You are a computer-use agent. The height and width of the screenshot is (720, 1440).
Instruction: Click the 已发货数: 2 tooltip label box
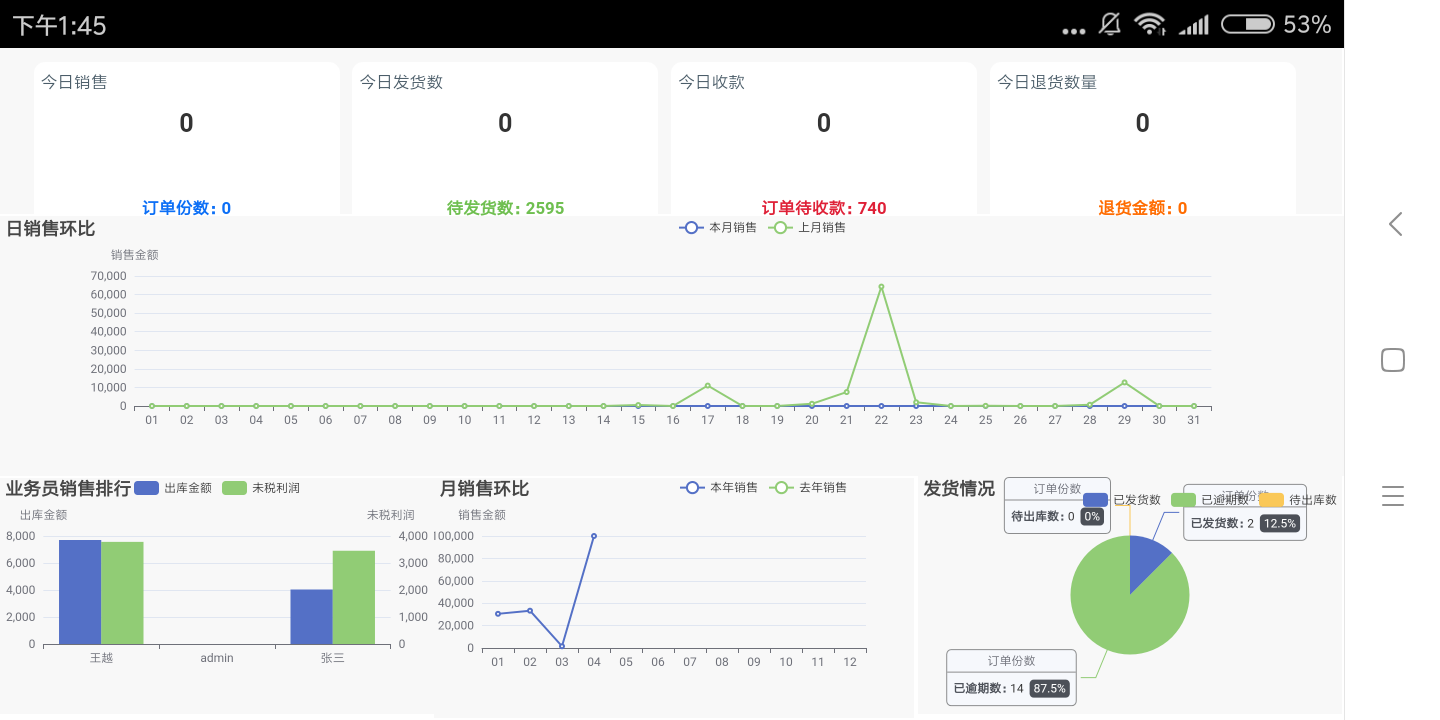pyautogui.click(x=1245, y=512)
